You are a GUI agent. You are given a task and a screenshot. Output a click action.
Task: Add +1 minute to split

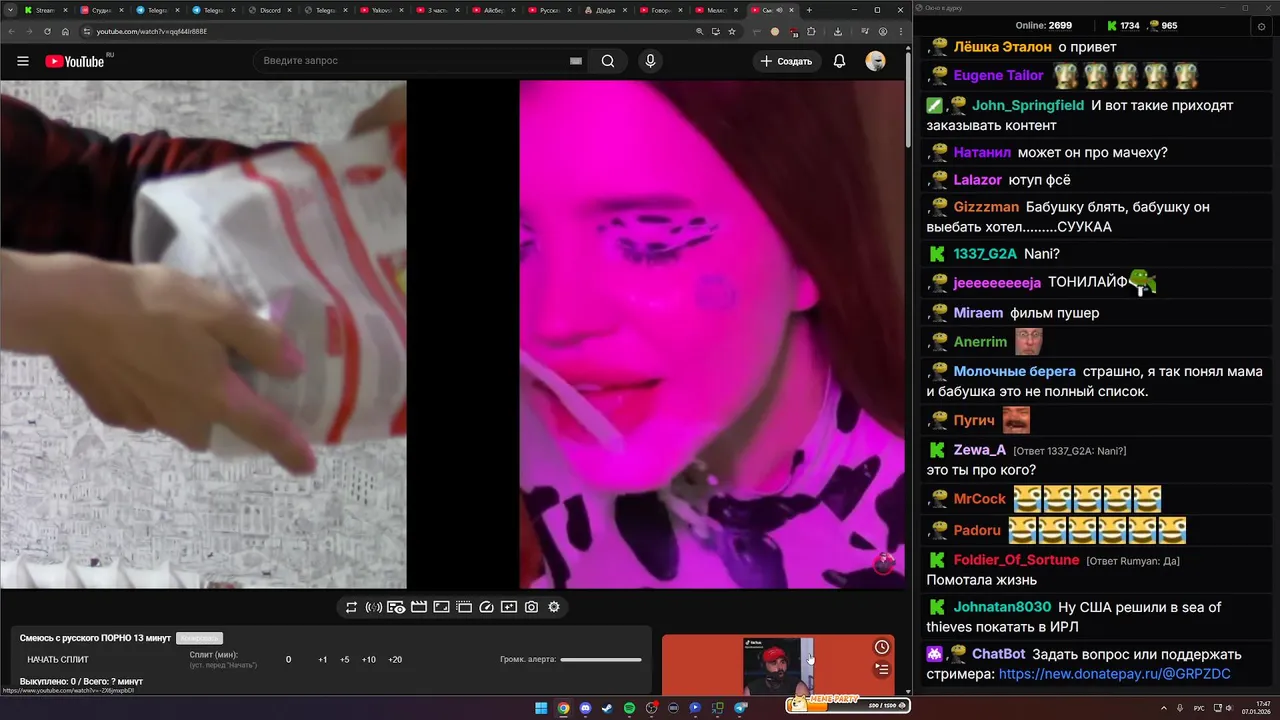(323, 660)
